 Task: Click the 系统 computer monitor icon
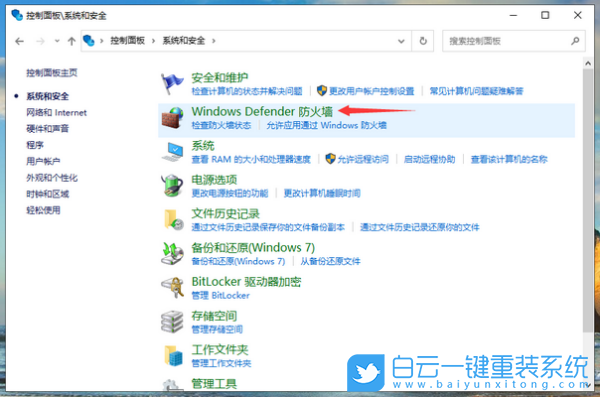coord(172,152)
